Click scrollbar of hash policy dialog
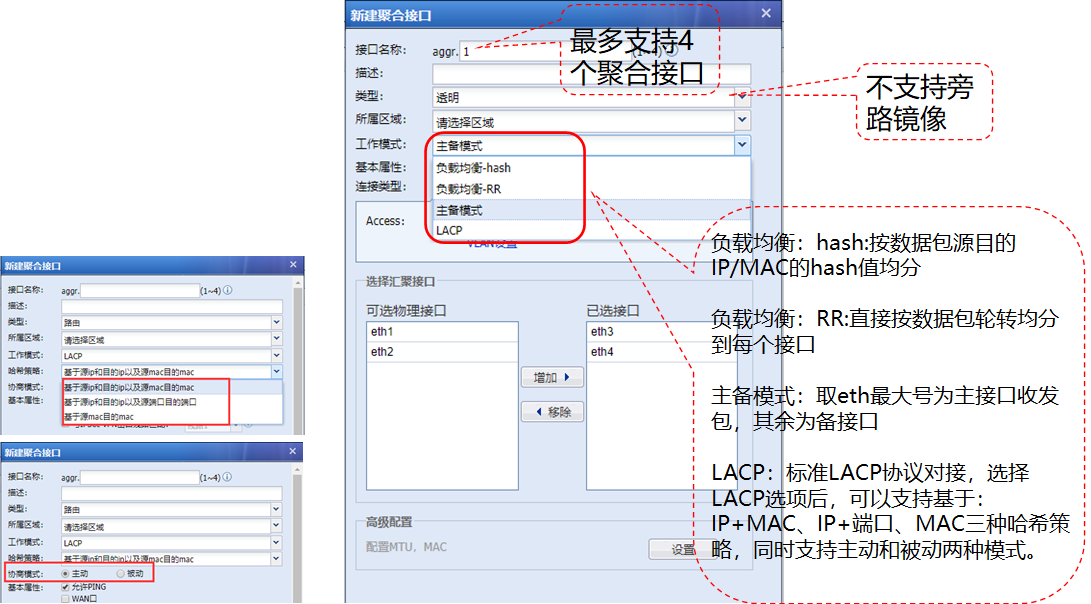Viewport: 1091px width, 604px height. click(x=298, y=355)
